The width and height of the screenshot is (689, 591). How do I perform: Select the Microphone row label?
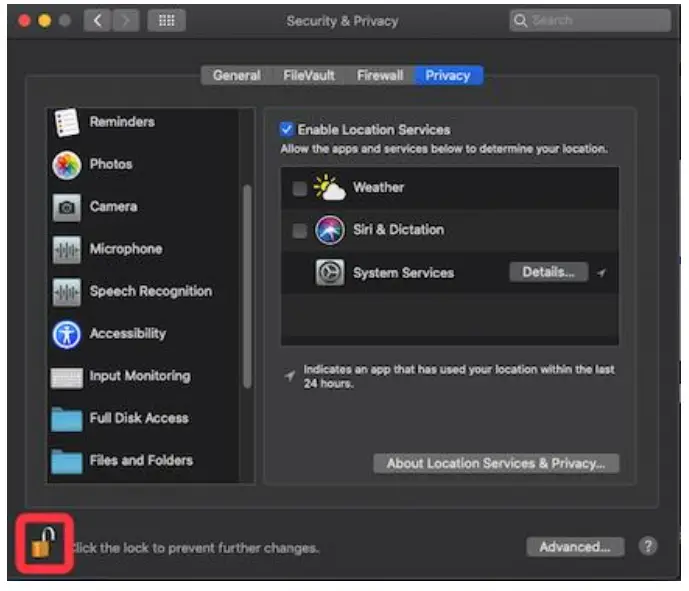[x=126, y=249]
